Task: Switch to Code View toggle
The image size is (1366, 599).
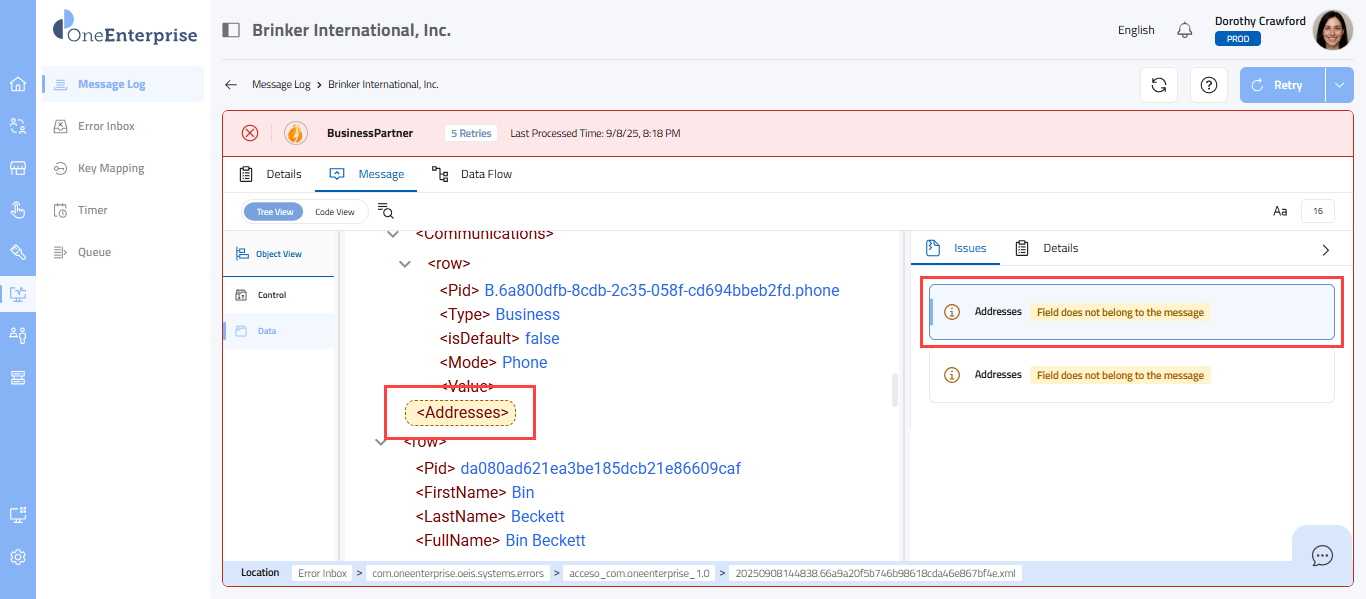Action: coord(335,212)
